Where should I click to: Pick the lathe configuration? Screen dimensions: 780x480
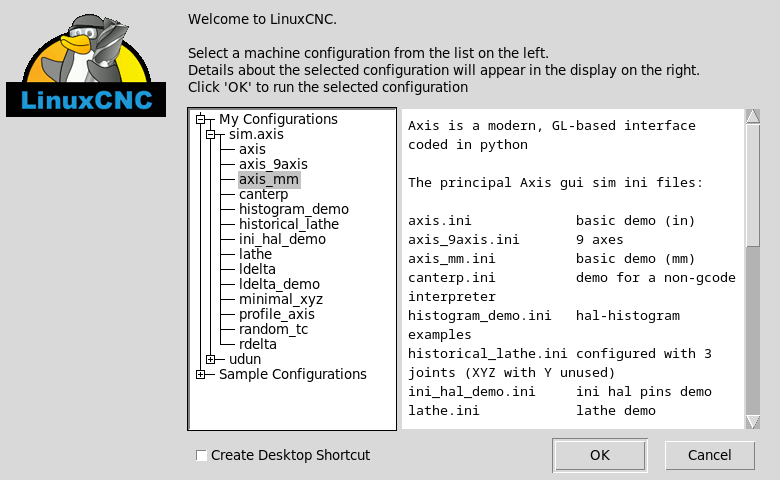pos(255,254)
